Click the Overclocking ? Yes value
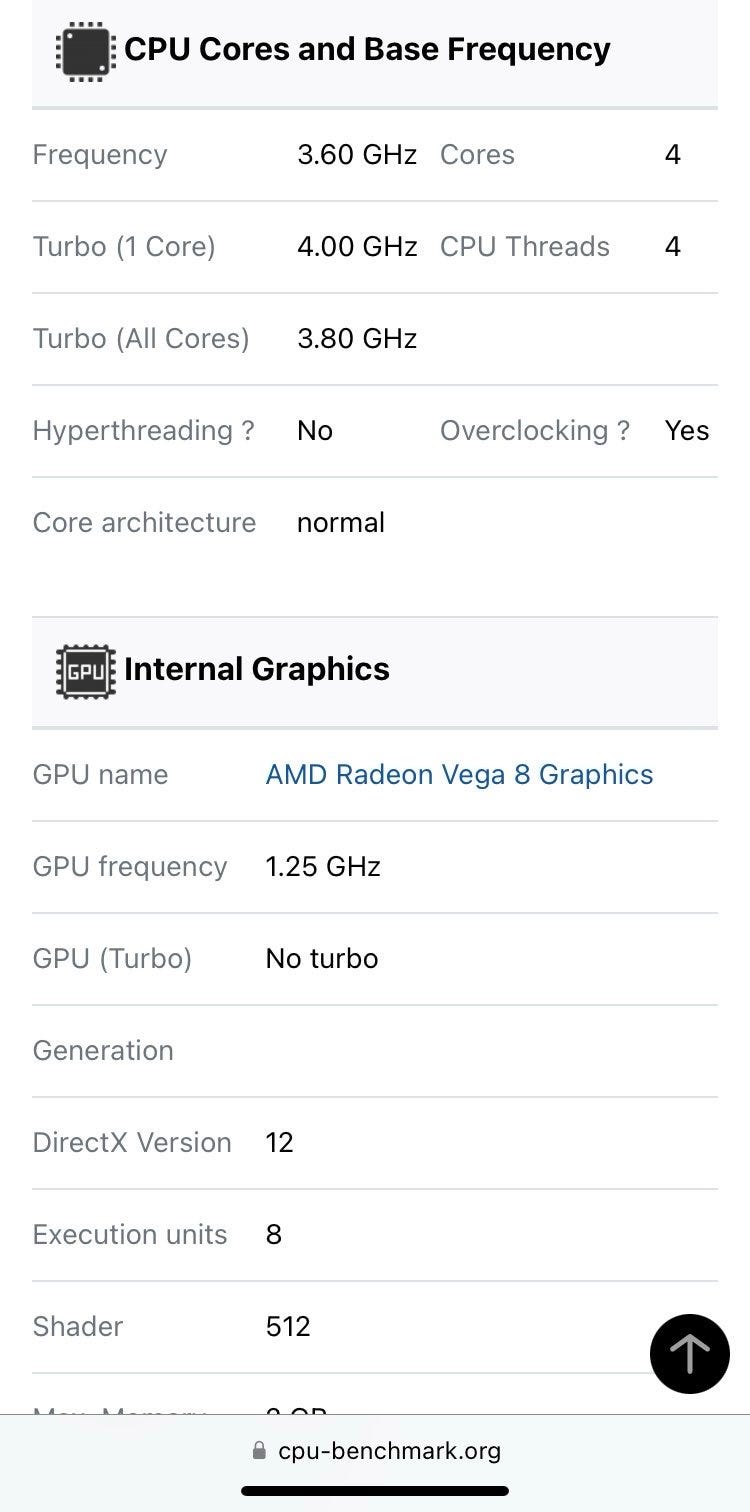 [x=687, y=431]
